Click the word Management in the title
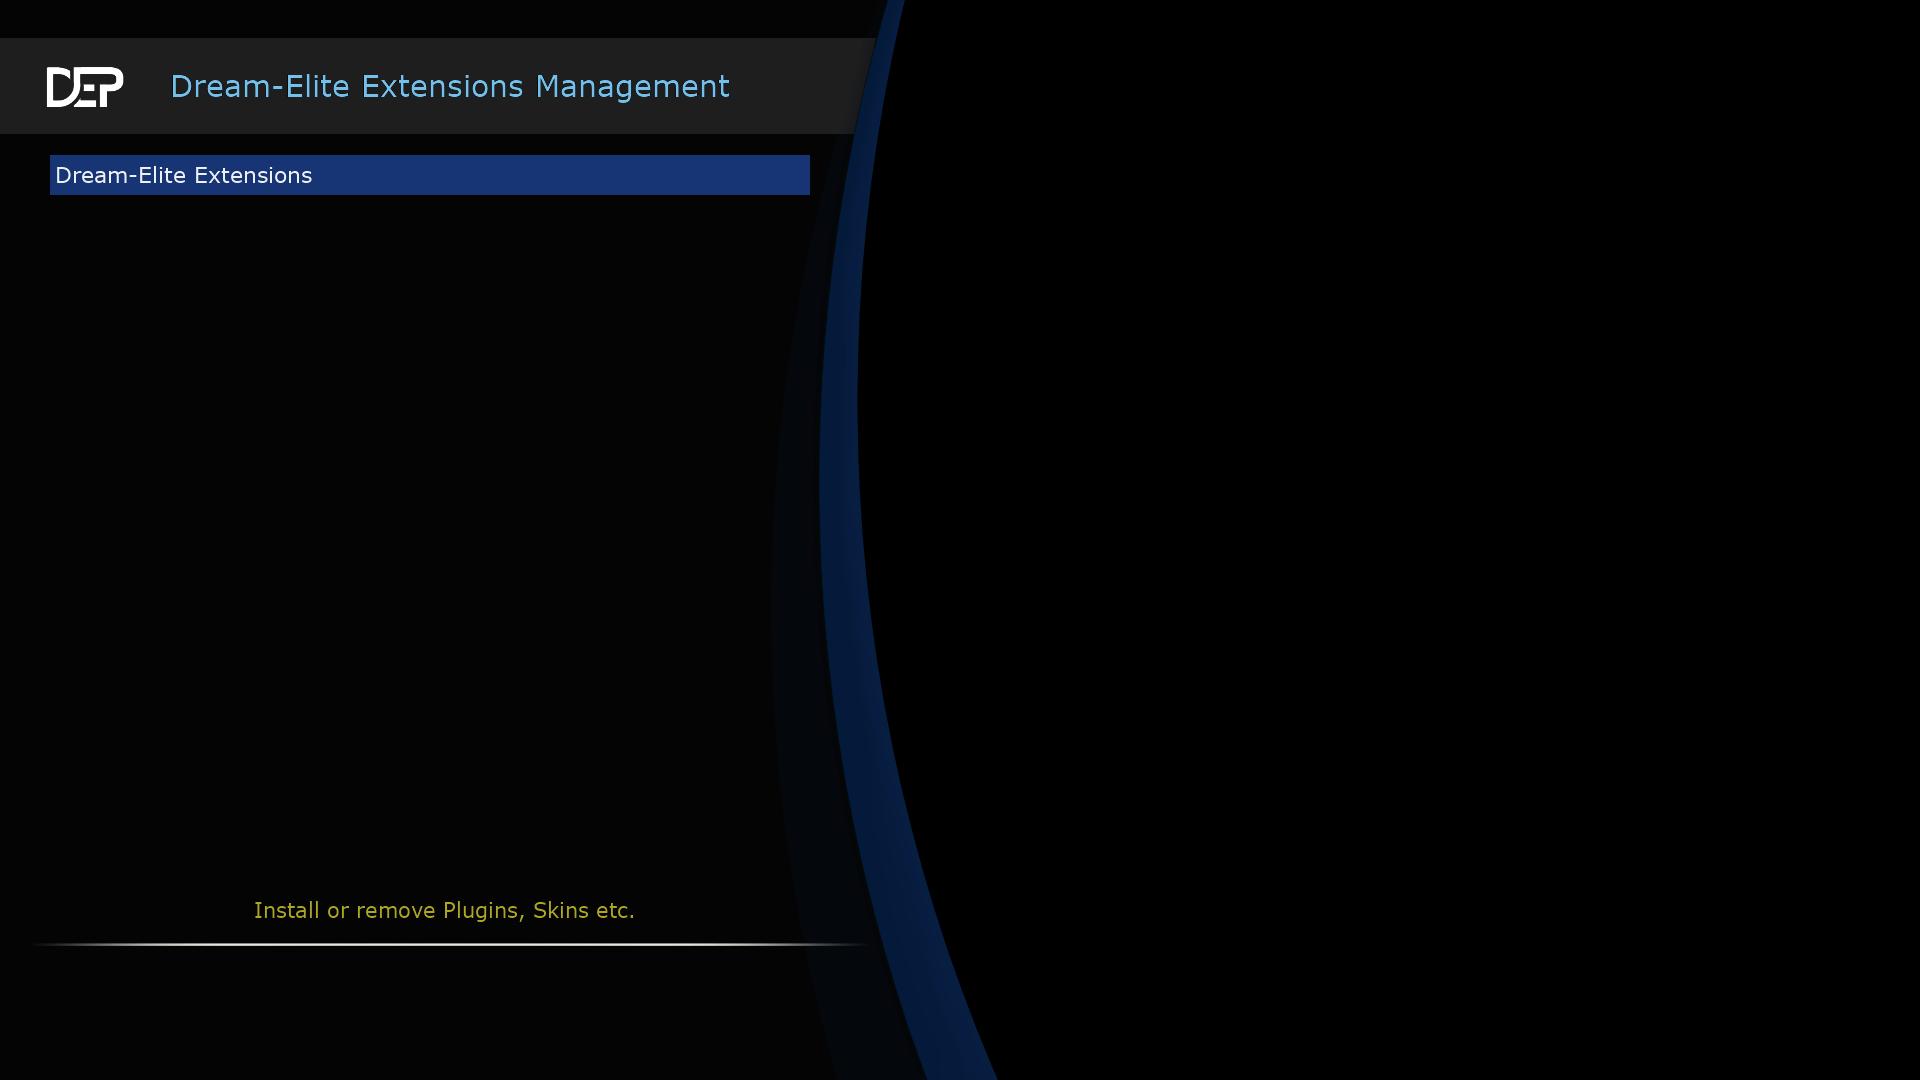This screenshot has height=1080, width=1920. point(632,87)
